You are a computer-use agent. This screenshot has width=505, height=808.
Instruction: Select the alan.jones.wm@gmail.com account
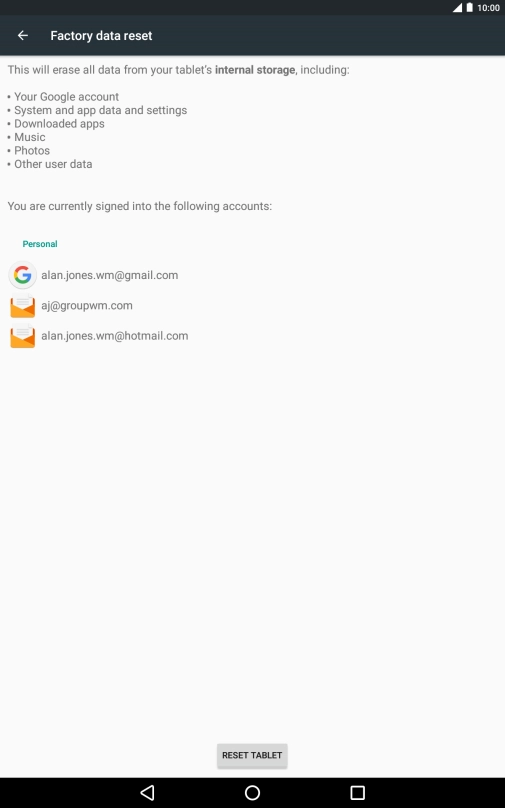(110, 275)
